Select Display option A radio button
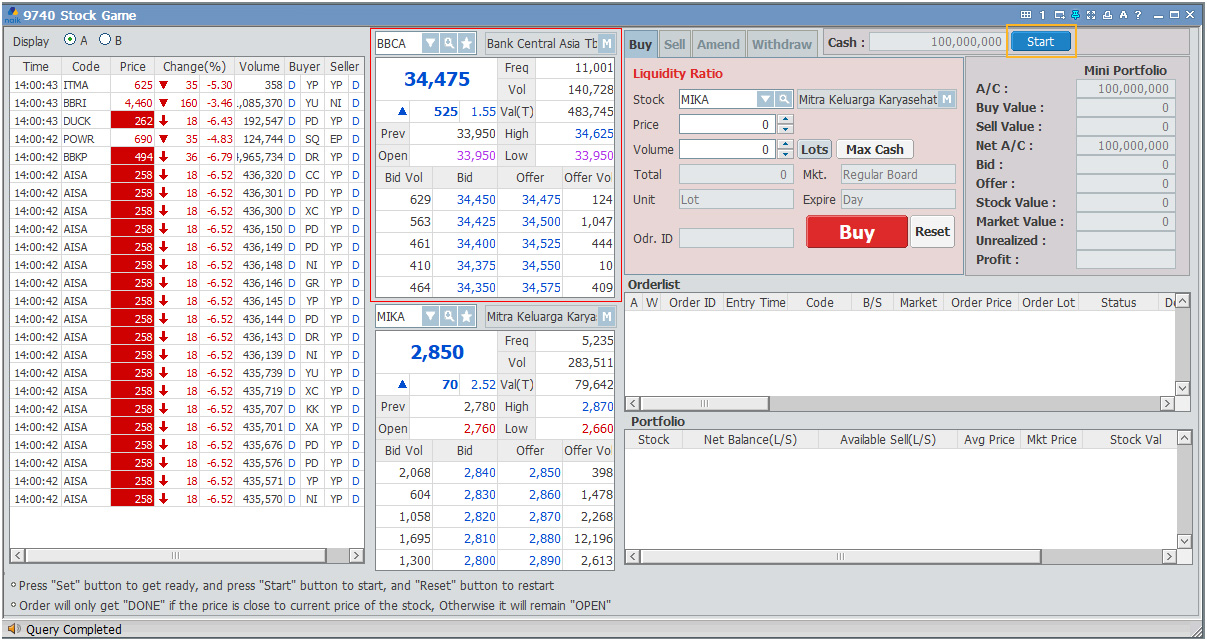 point(70,41)
